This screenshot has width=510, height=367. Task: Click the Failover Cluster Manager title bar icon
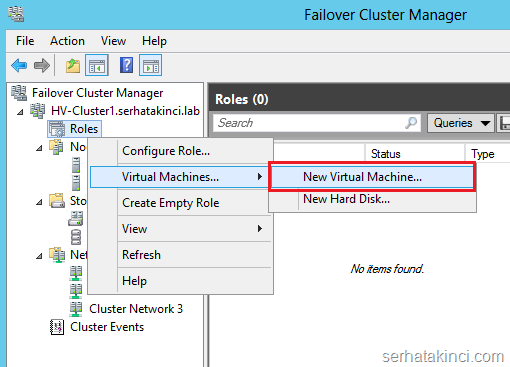coord(16,15)
